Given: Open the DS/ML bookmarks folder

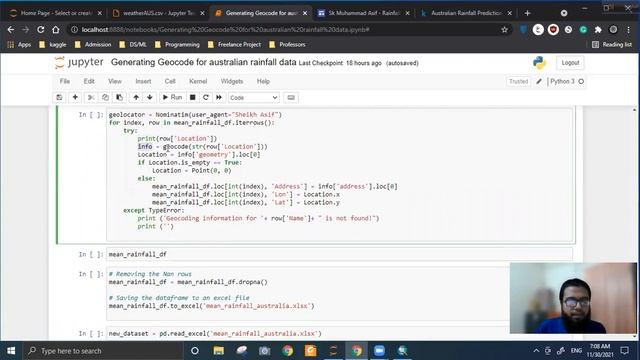Looking at the screenshot, I should pyautogui.click(x=133, y=44).
